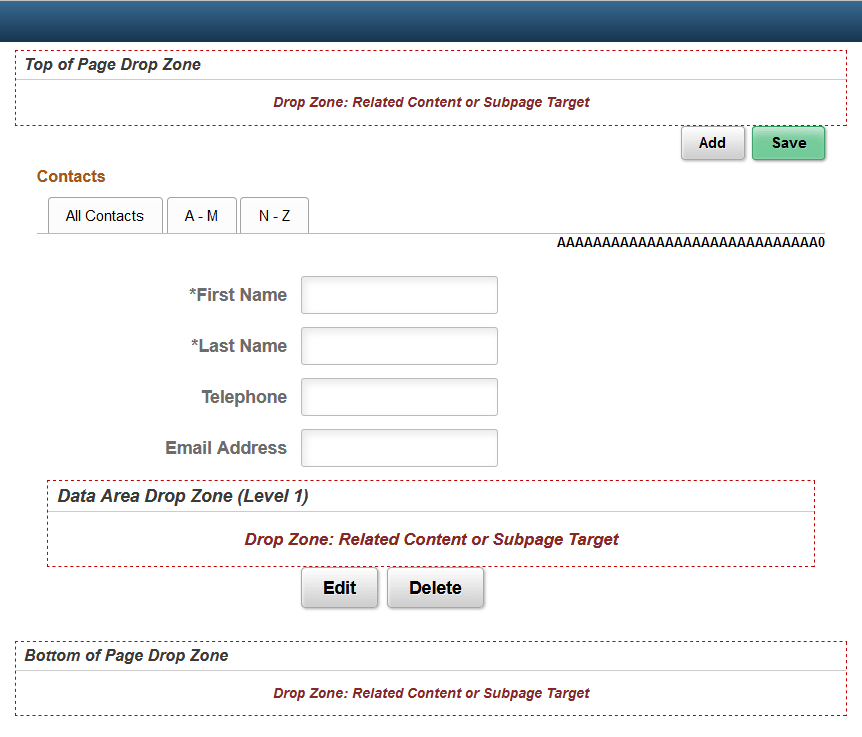This screenshot has width=862, height=737.
Task: Click the Level 1 subpage target text
Action: tap(431, 539)
